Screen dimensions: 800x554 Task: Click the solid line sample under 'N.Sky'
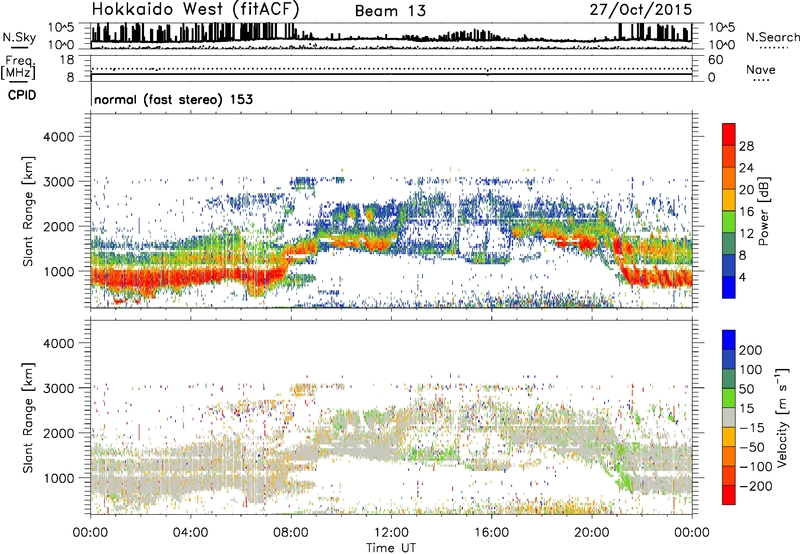(x=19, y=47)
